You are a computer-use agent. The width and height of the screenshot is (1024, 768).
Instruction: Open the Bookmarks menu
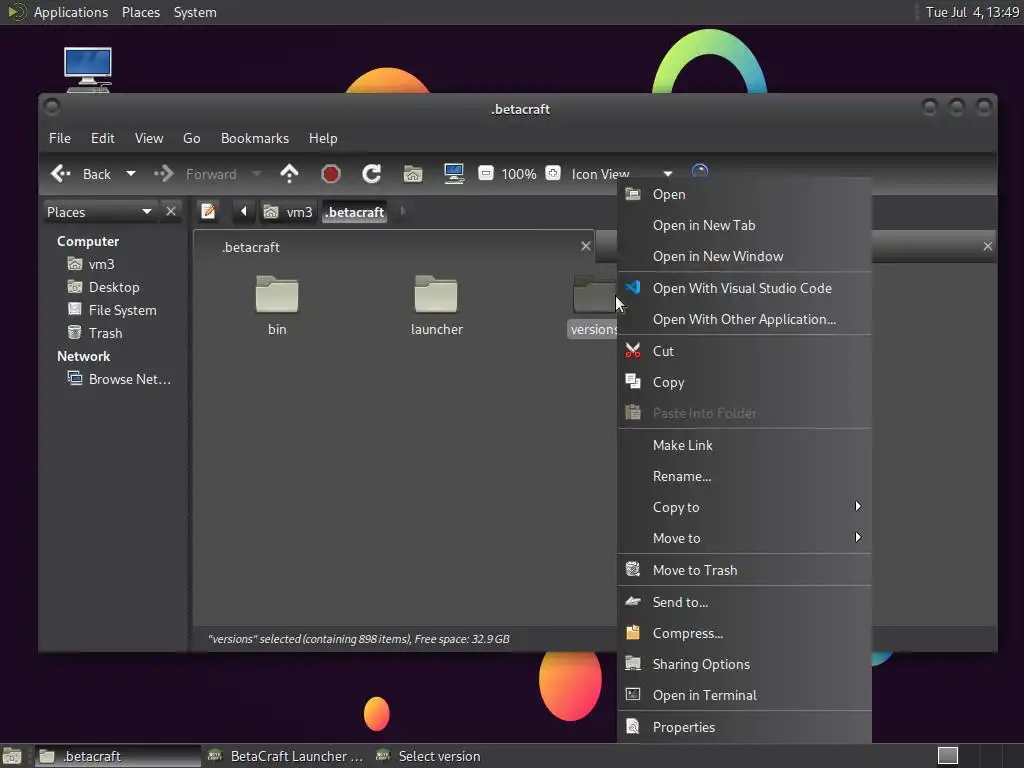click(255, 138)
